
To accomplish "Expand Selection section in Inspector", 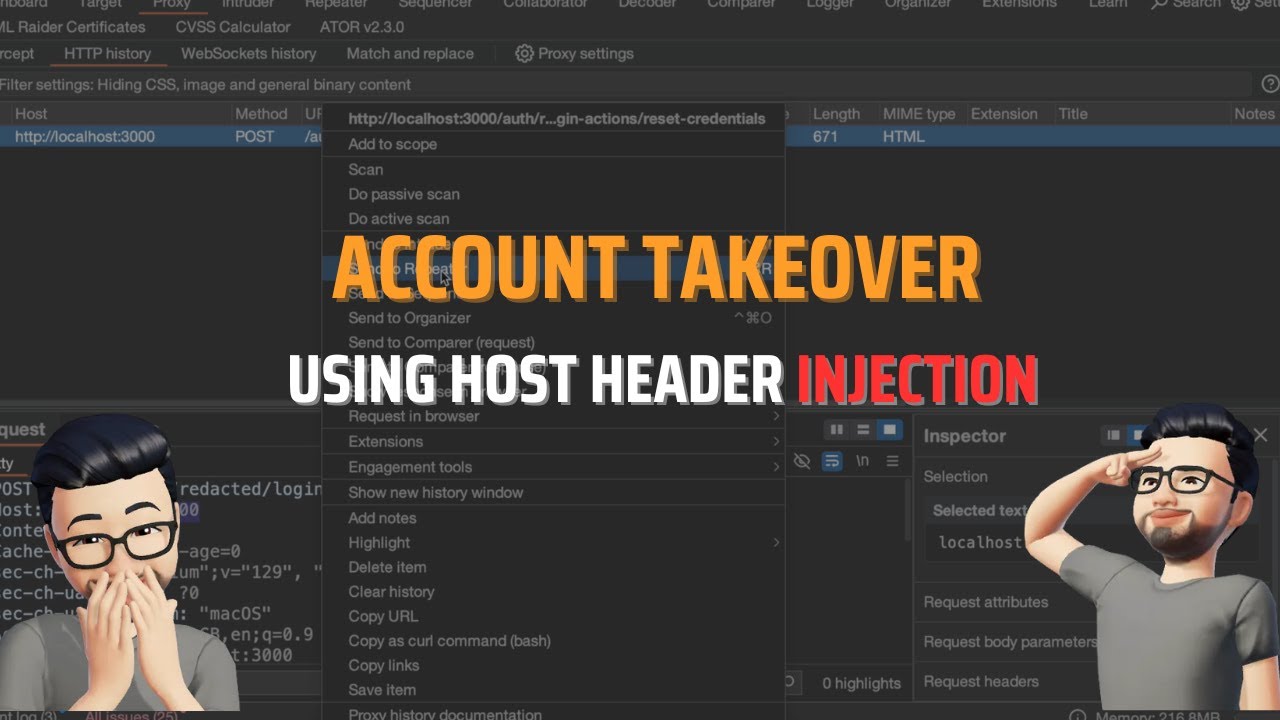I will point(955,477).
